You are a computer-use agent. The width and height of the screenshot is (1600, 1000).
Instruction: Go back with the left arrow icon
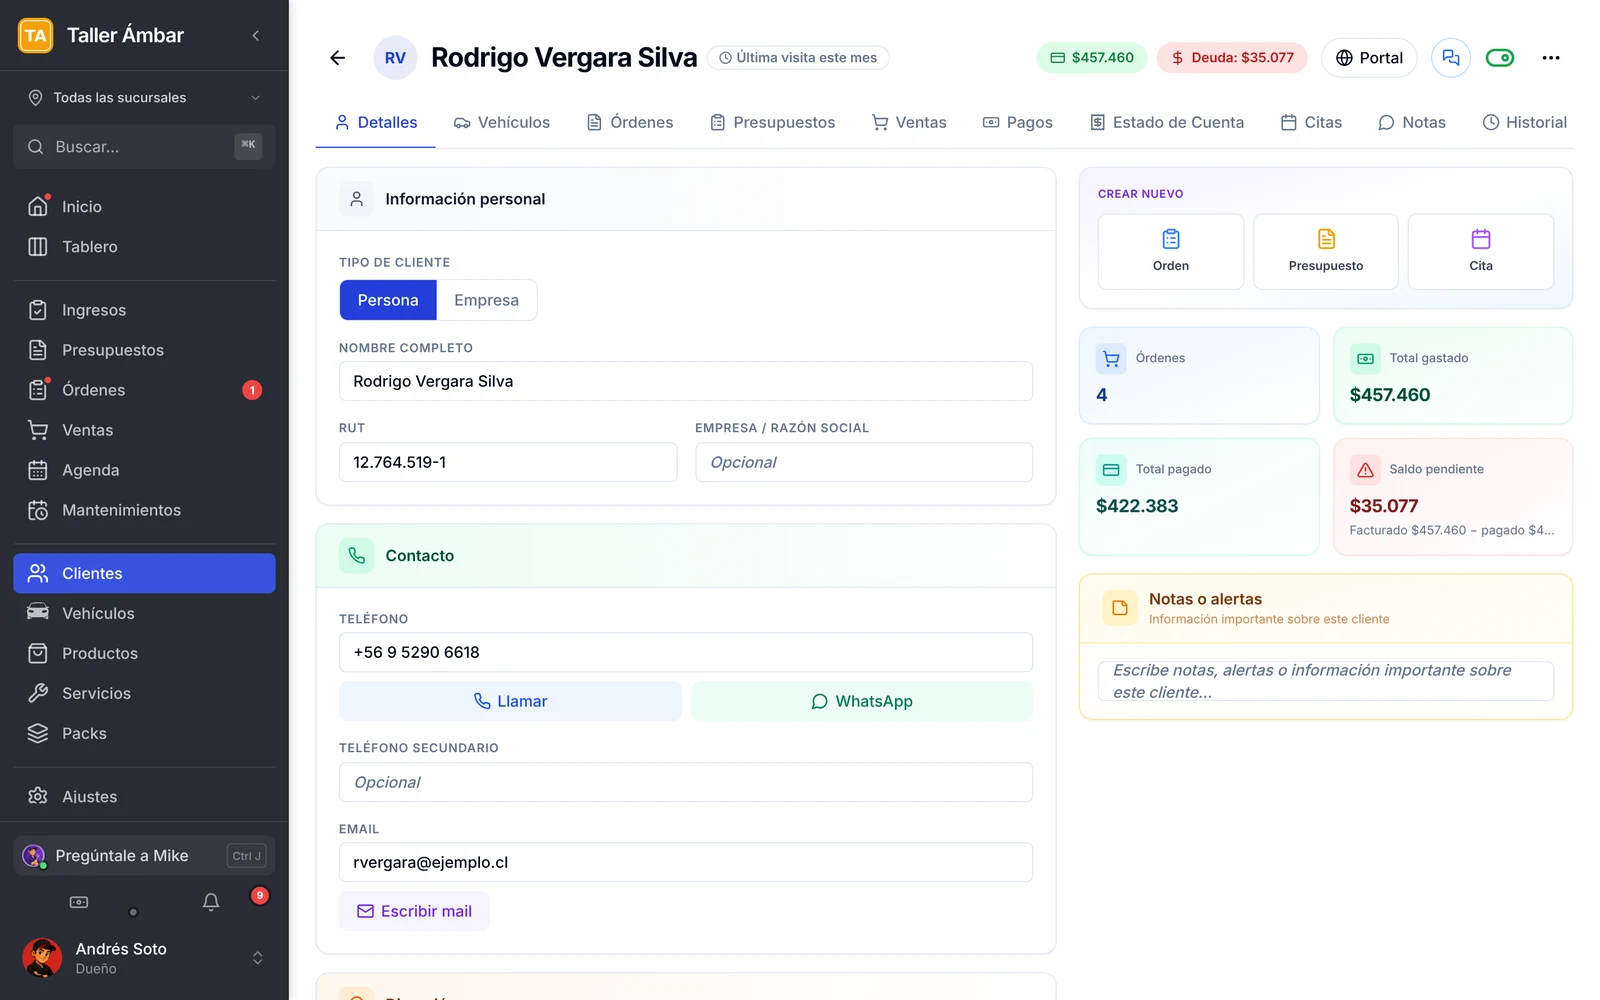point(338,58)
